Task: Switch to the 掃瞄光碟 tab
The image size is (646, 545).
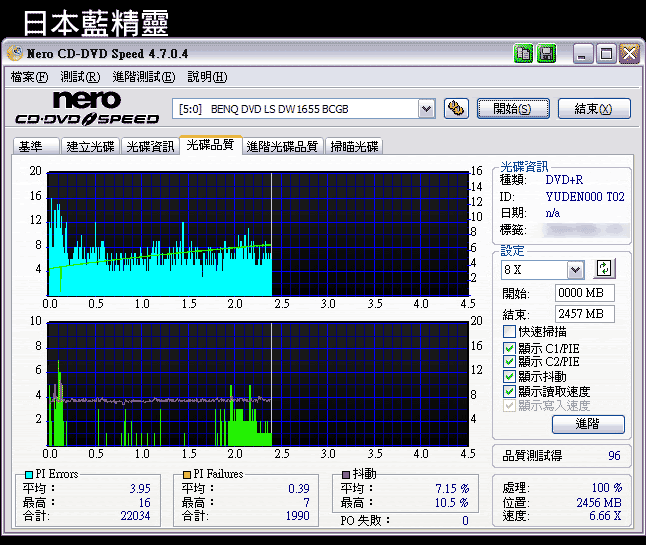Action: click(354, 146)
